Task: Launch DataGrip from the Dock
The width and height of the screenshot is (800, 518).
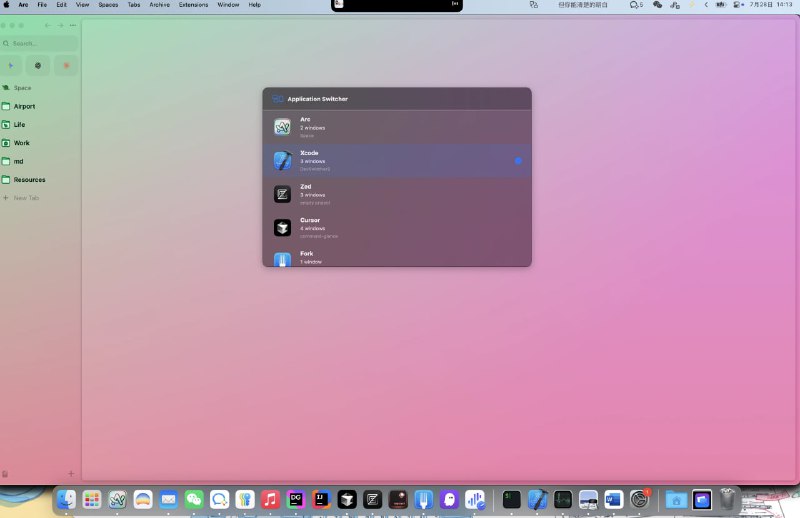Action: pyautogui.click(x=296, y=499)
